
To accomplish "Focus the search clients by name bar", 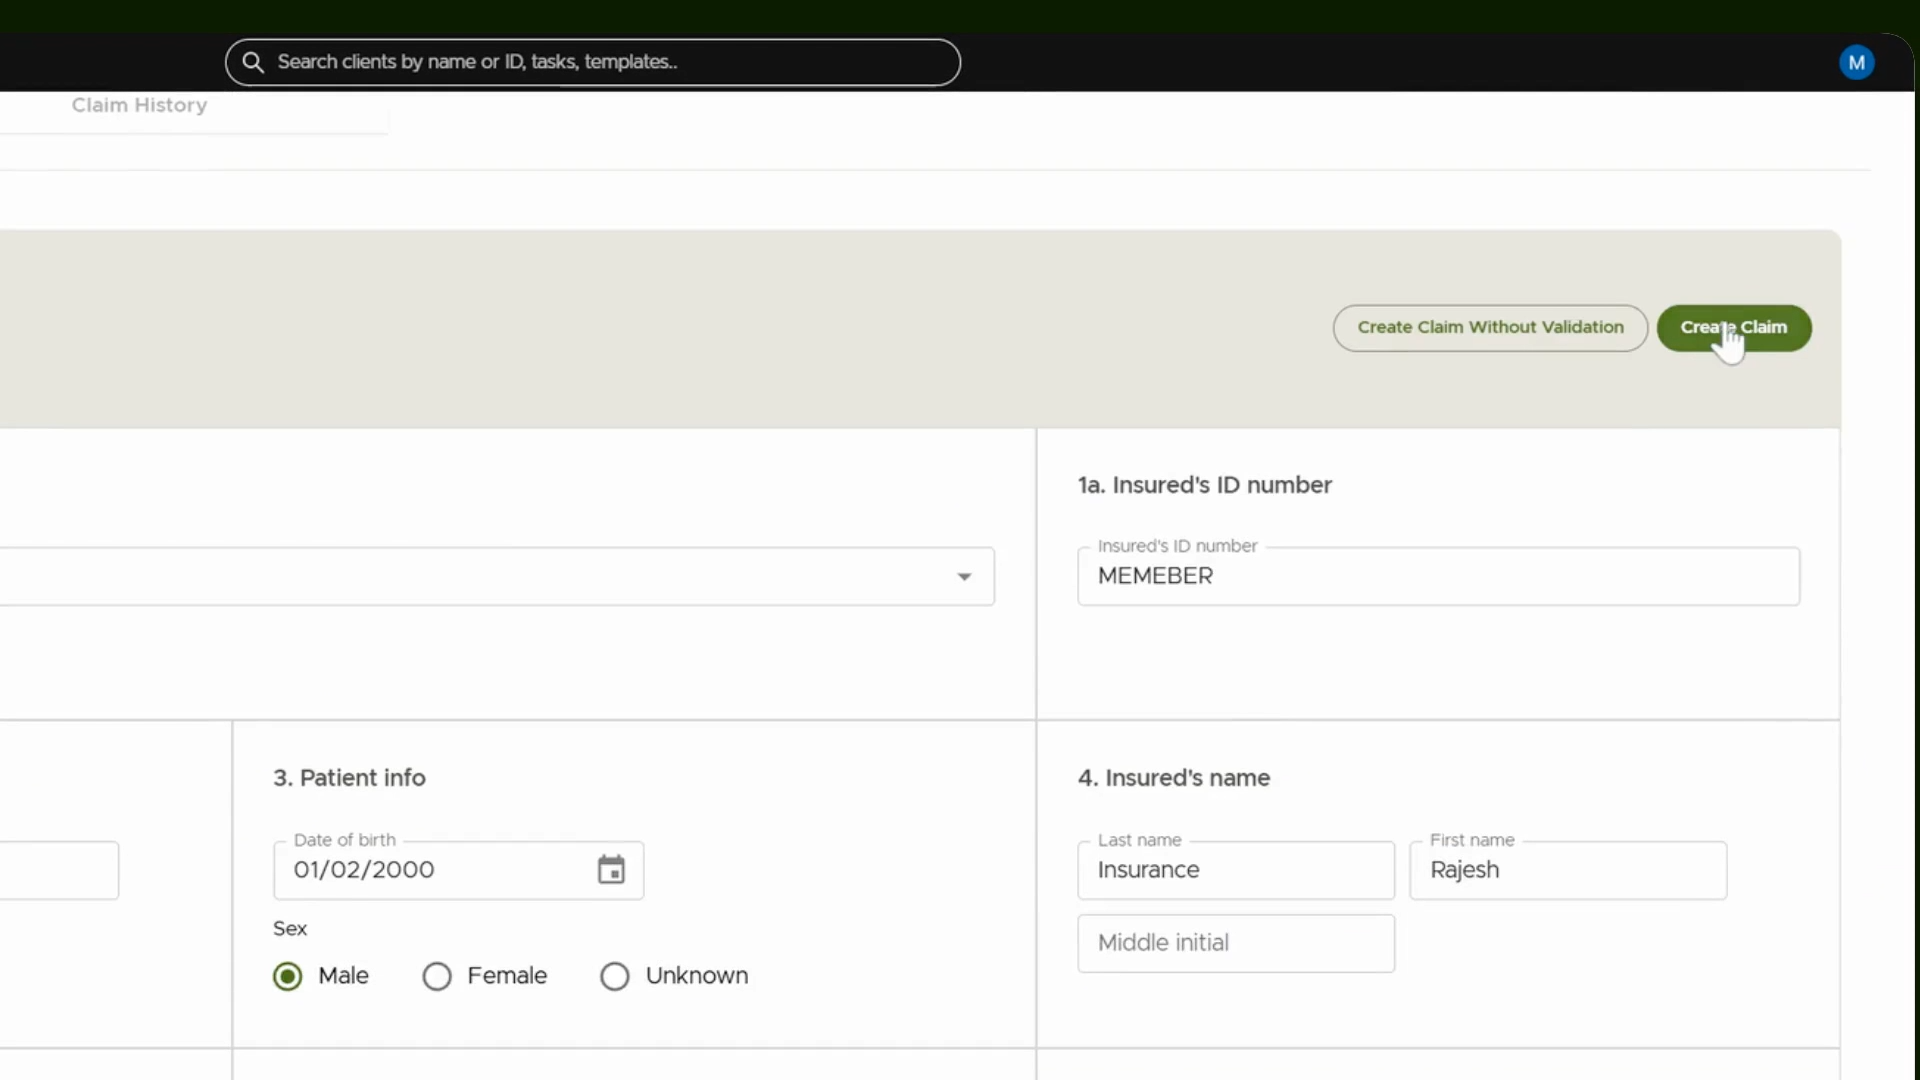I will tap(592, 62).
